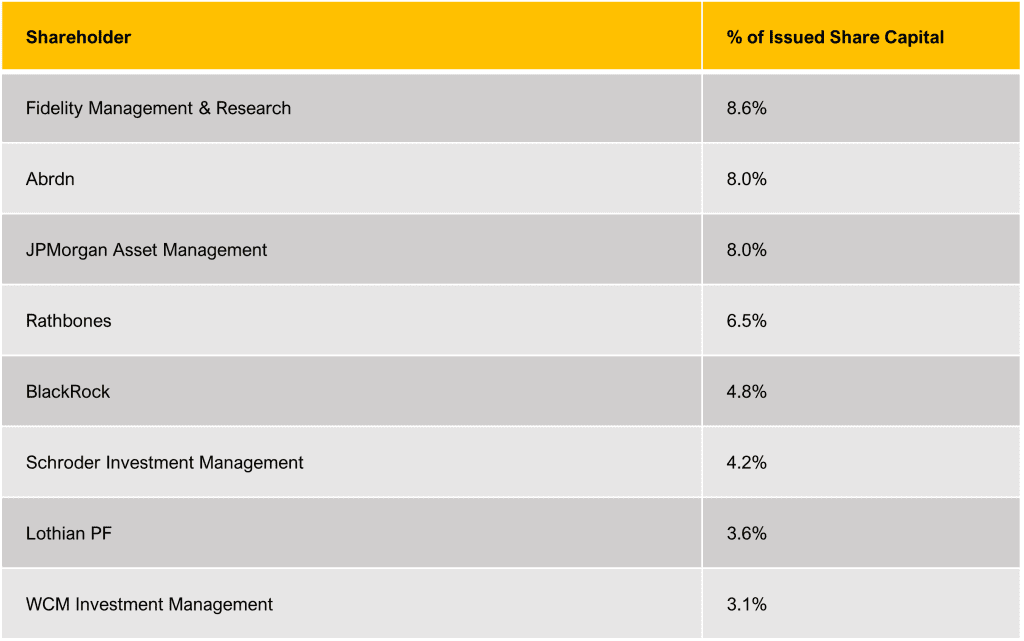Select the 3.6% value for Lothian PF
The height and width of the screenshot is (641, 1024).
pyautogui.click(x=746, y=534)
